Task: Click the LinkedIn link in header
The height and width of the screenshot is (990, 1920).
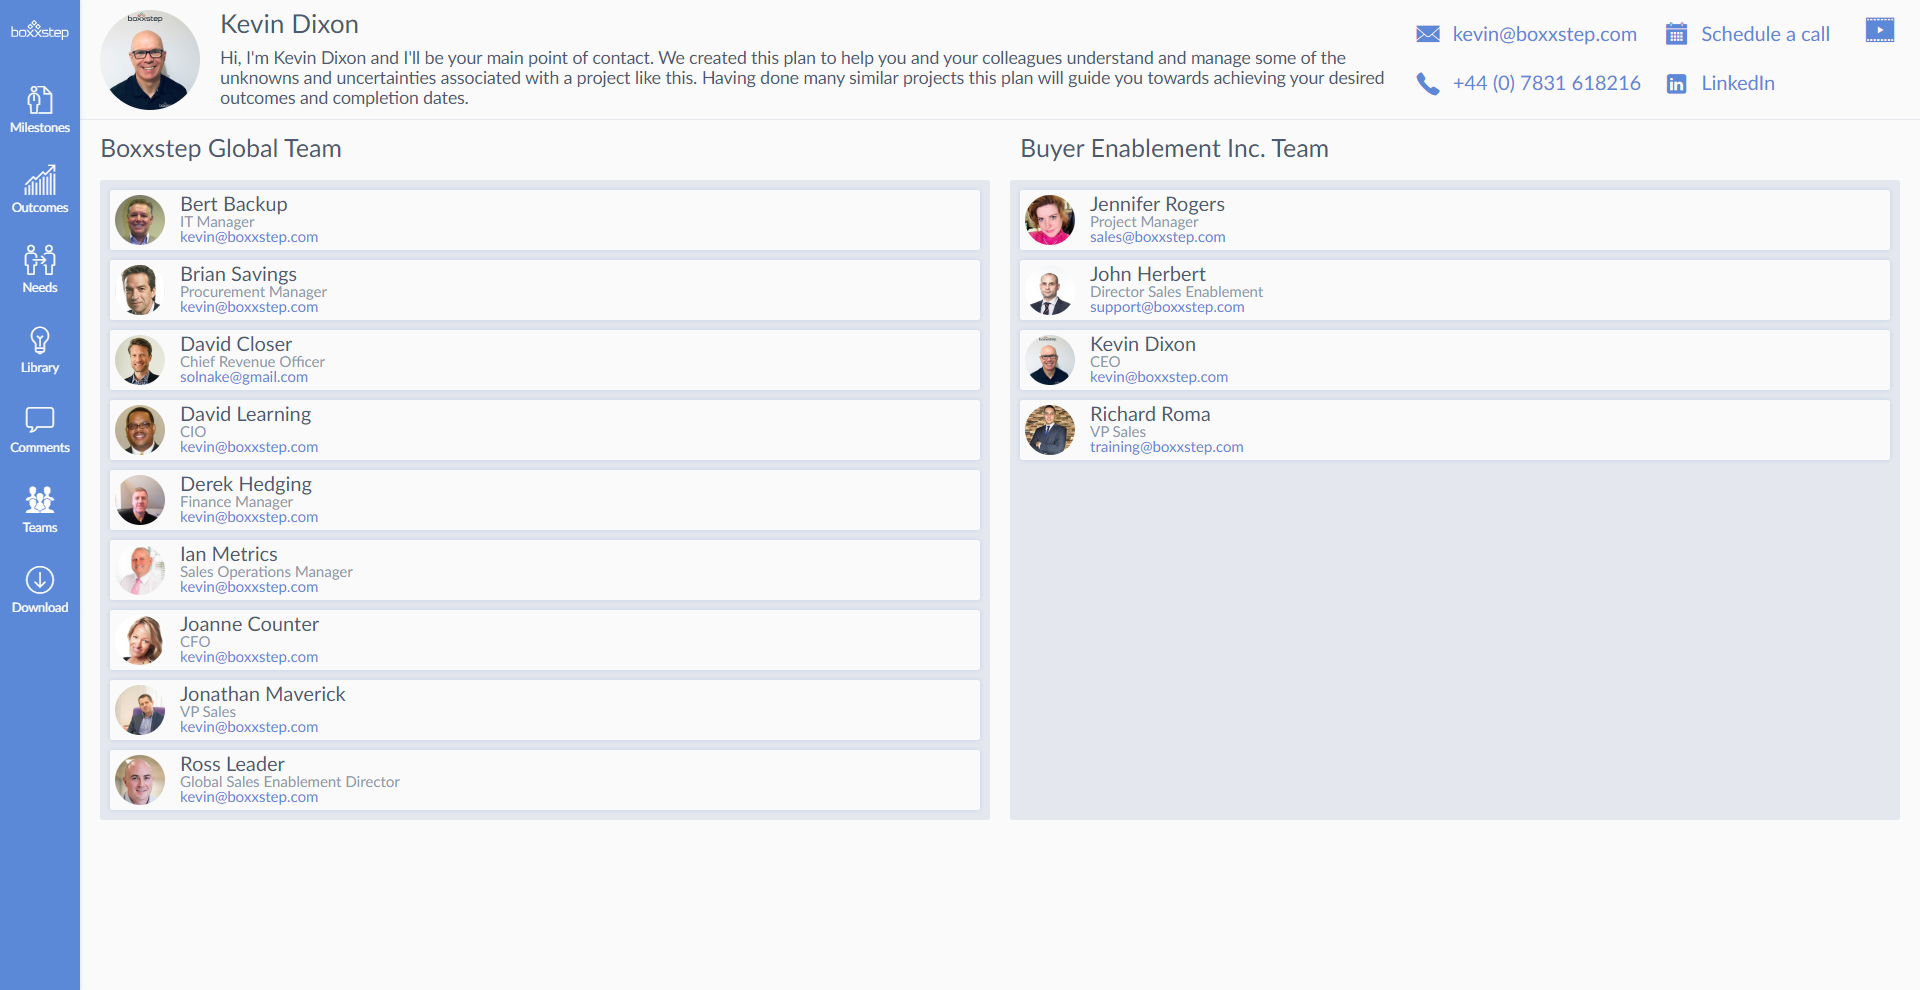Action: click(1737, 84)
